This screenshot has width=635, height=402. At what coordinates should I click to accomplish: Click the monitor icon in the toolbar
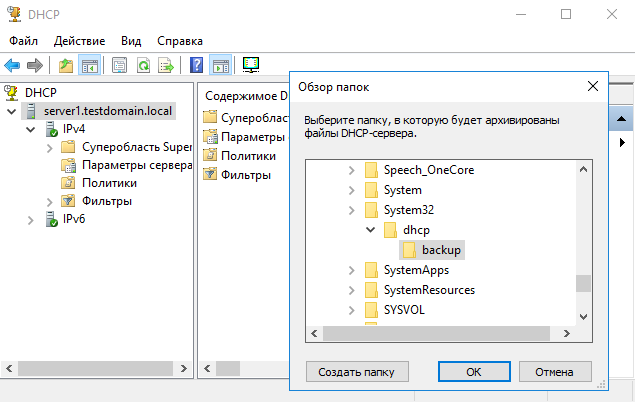(x=251, y=65)
